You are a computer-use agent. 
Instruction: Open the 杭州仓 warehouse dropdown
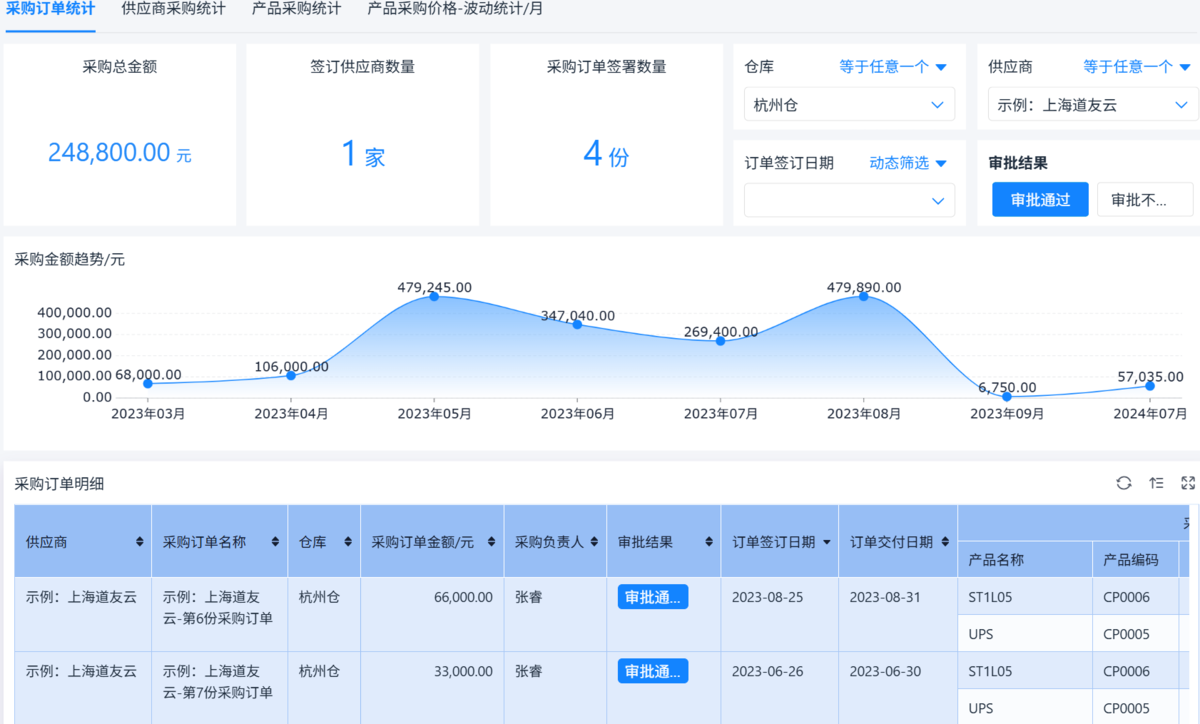pos(849,104)
